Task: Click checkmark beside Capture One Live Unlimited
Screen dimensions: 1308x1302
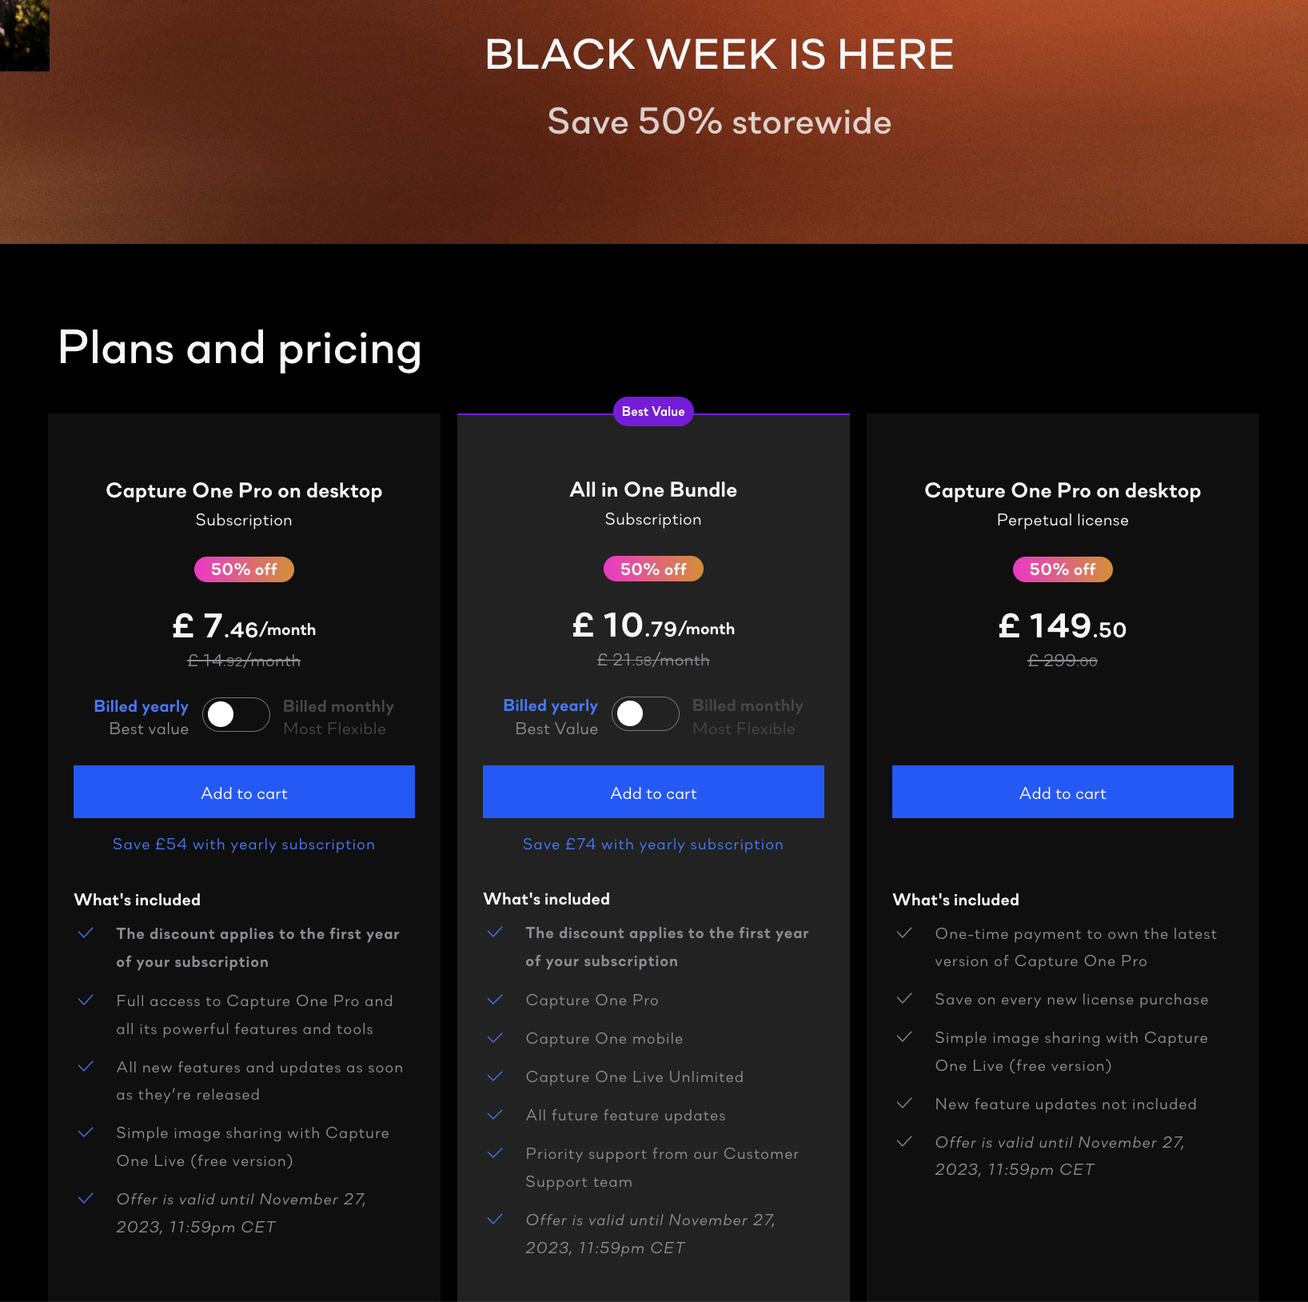Action: (495, 1076)
